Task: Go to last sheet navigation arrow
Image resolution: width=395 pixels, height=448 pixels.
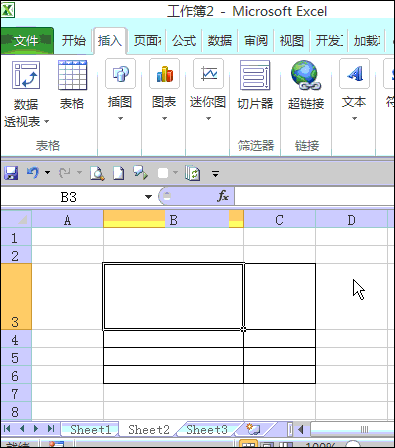Action: (51, 428)
